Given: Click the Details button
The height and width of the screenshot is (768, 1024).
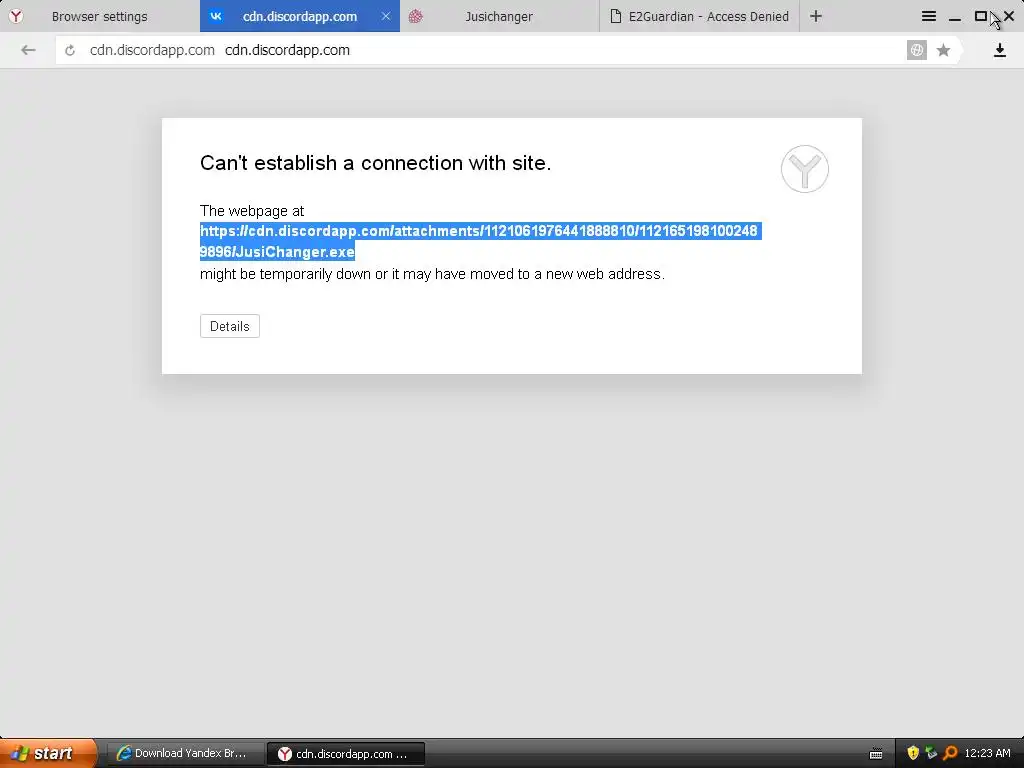Looking at the screenshot, I should pos(230,327).
